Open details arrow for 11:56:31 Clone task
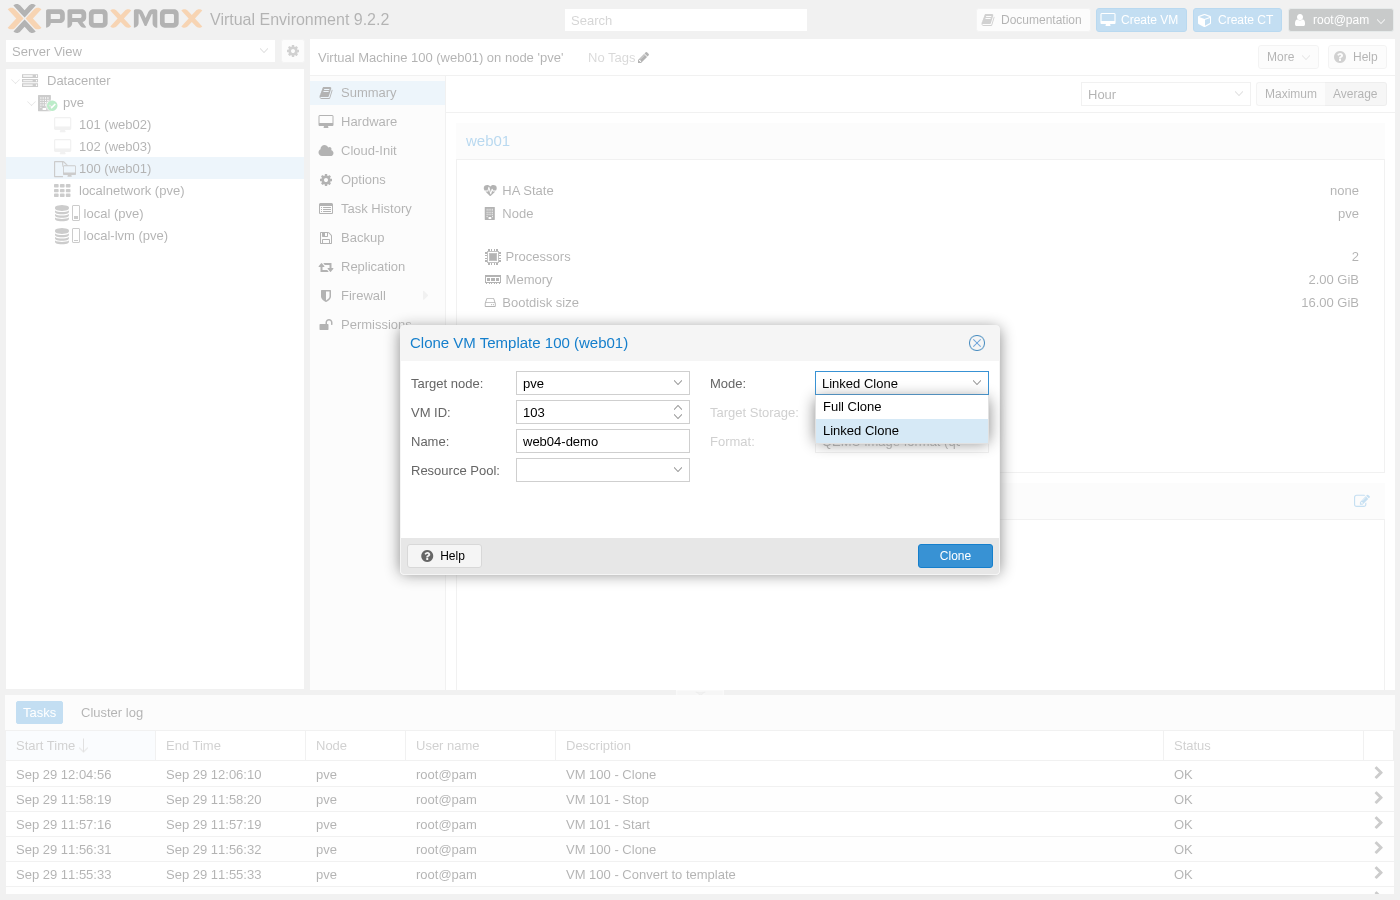 click(x=1378, y=848)
